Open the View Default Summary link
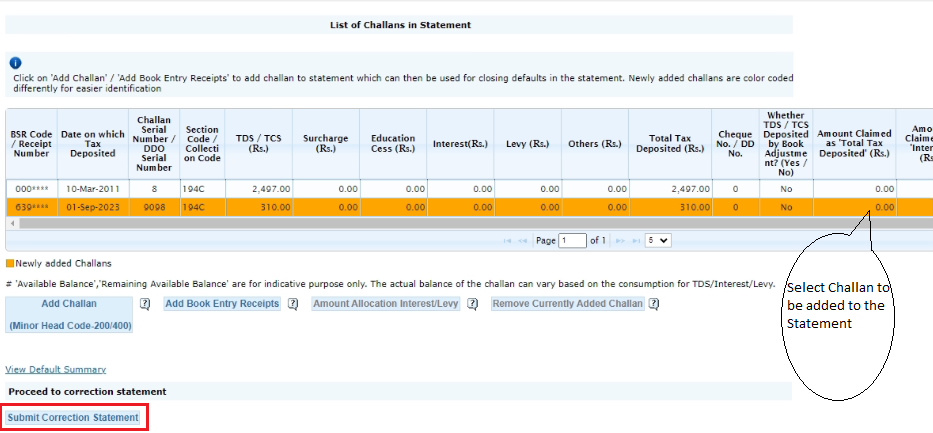Image resolution: width=933 pixels, height=433 pixels. [56, 370]
